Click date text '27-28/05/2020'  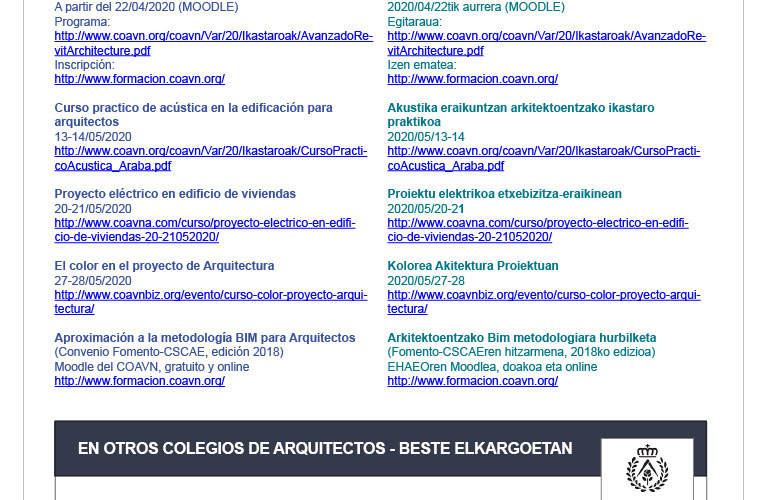pyautogui.click(x=93, y=280)
